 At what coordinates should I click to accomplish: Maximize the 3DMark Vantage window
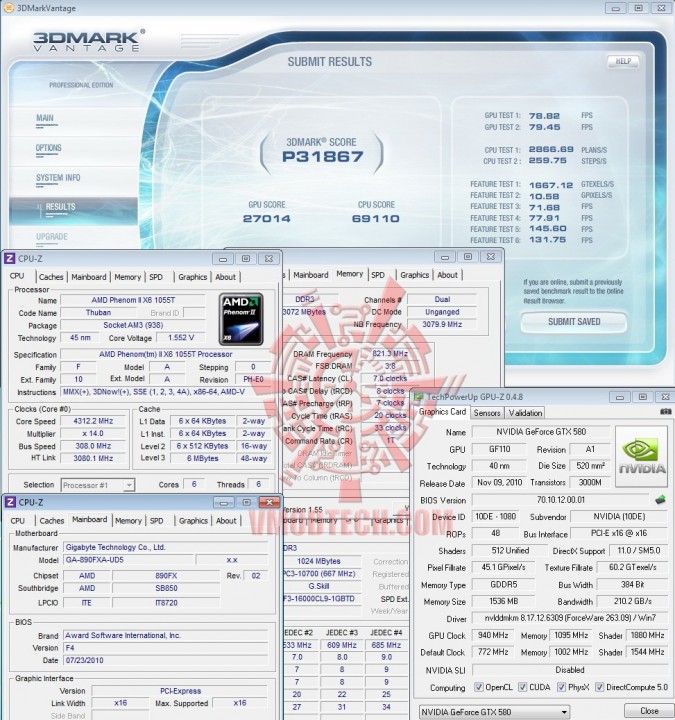point(638,8)
